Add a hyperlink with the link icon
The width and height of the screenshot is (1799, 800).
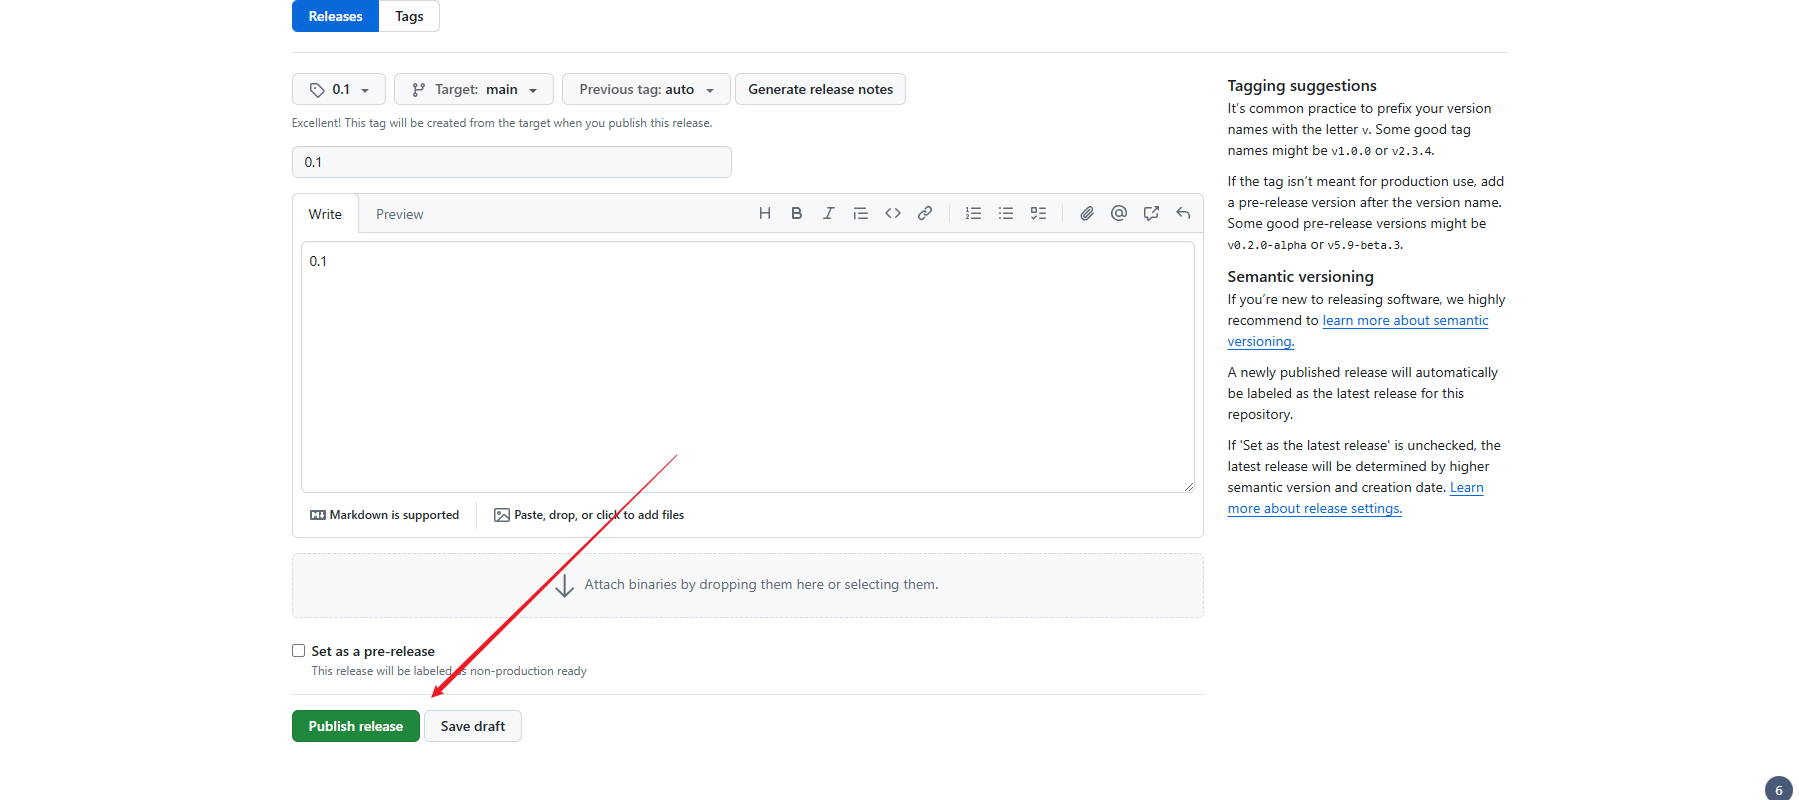(x=925, y=213)
